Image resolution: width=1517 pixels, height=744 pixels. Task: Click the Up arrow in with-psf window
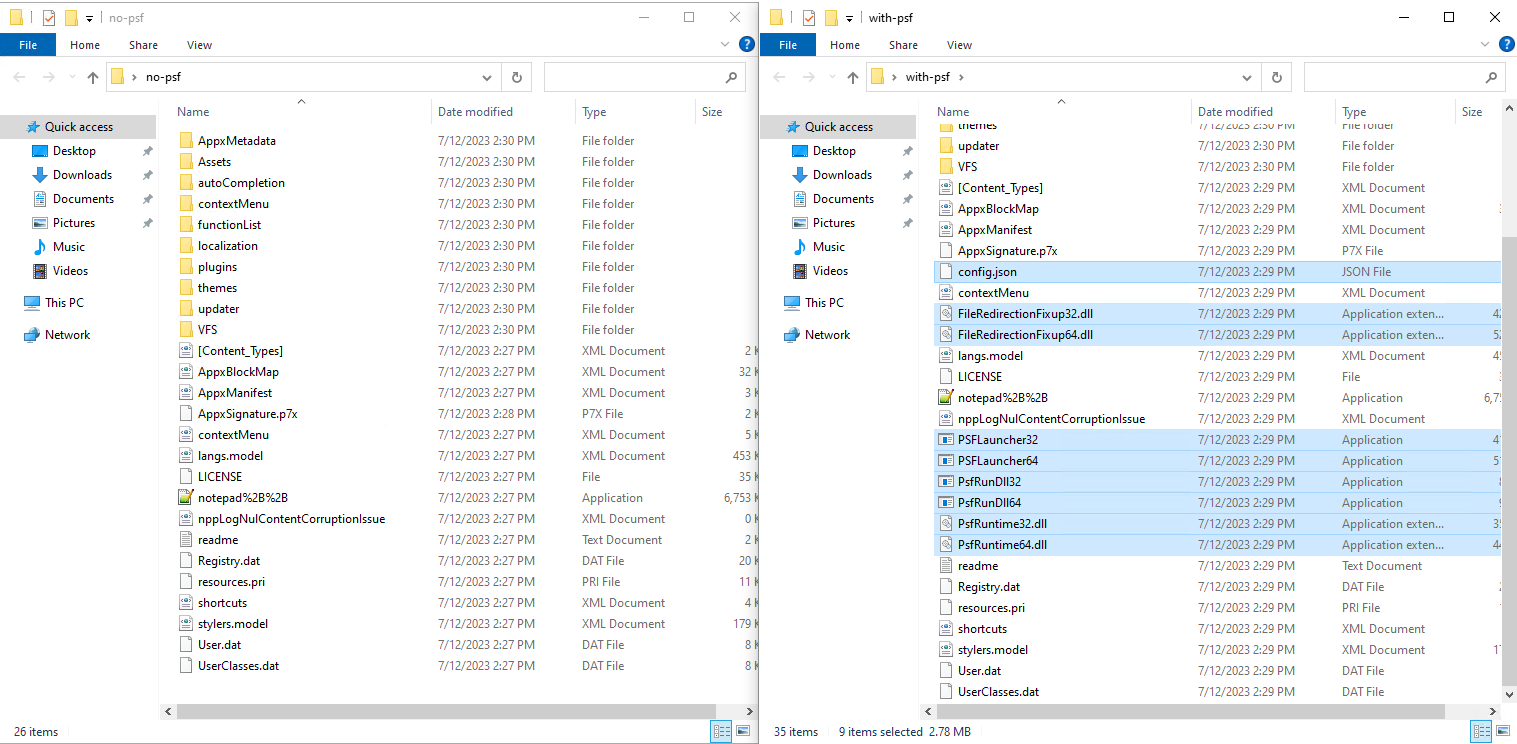pyautogui.click(x=853, y=77)
